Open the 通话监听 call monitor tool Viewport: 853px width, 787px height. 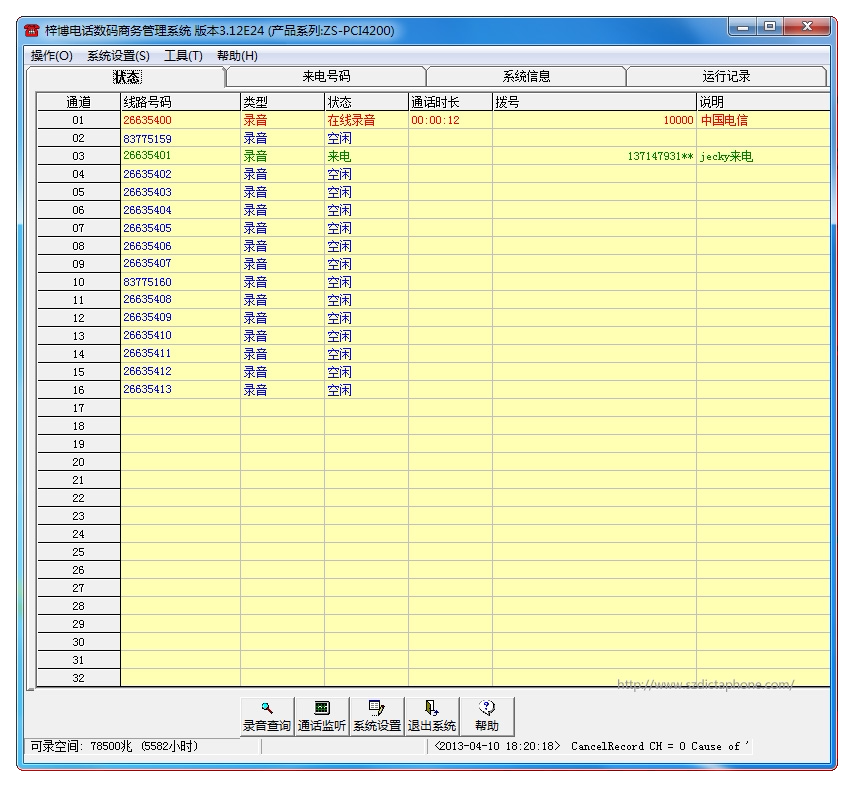tap(322, 717)
